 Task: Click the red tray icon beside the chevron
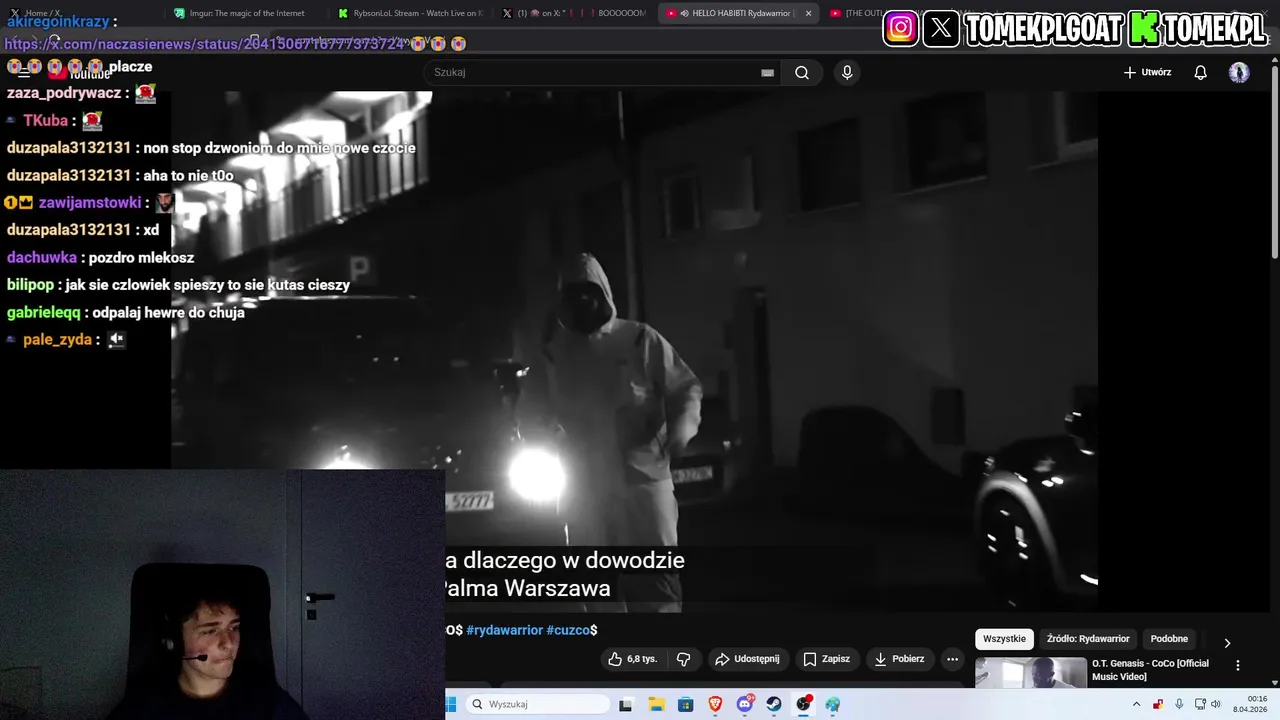pyautogui.click(x=1158, y=704)
